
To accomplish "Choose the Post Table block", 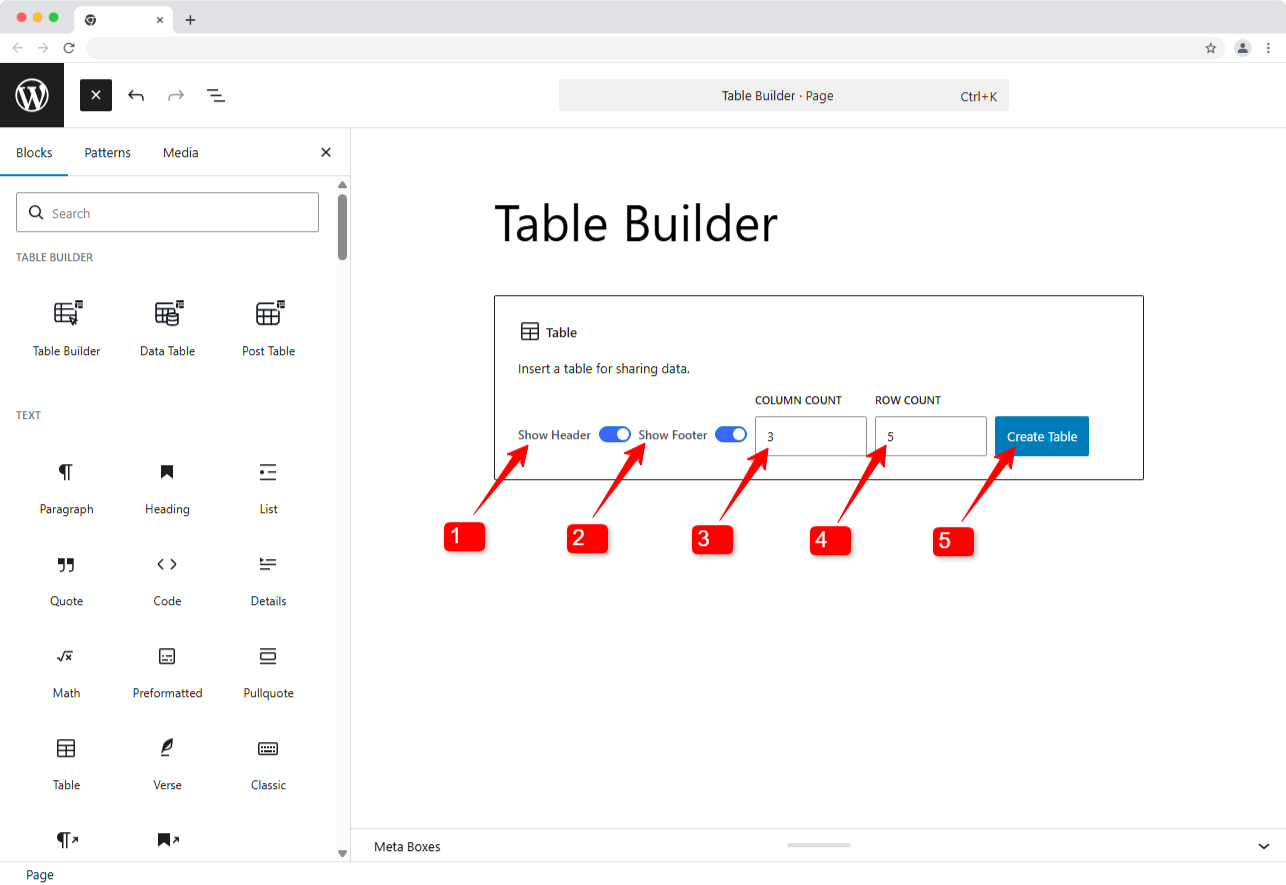I will [268, 314].
